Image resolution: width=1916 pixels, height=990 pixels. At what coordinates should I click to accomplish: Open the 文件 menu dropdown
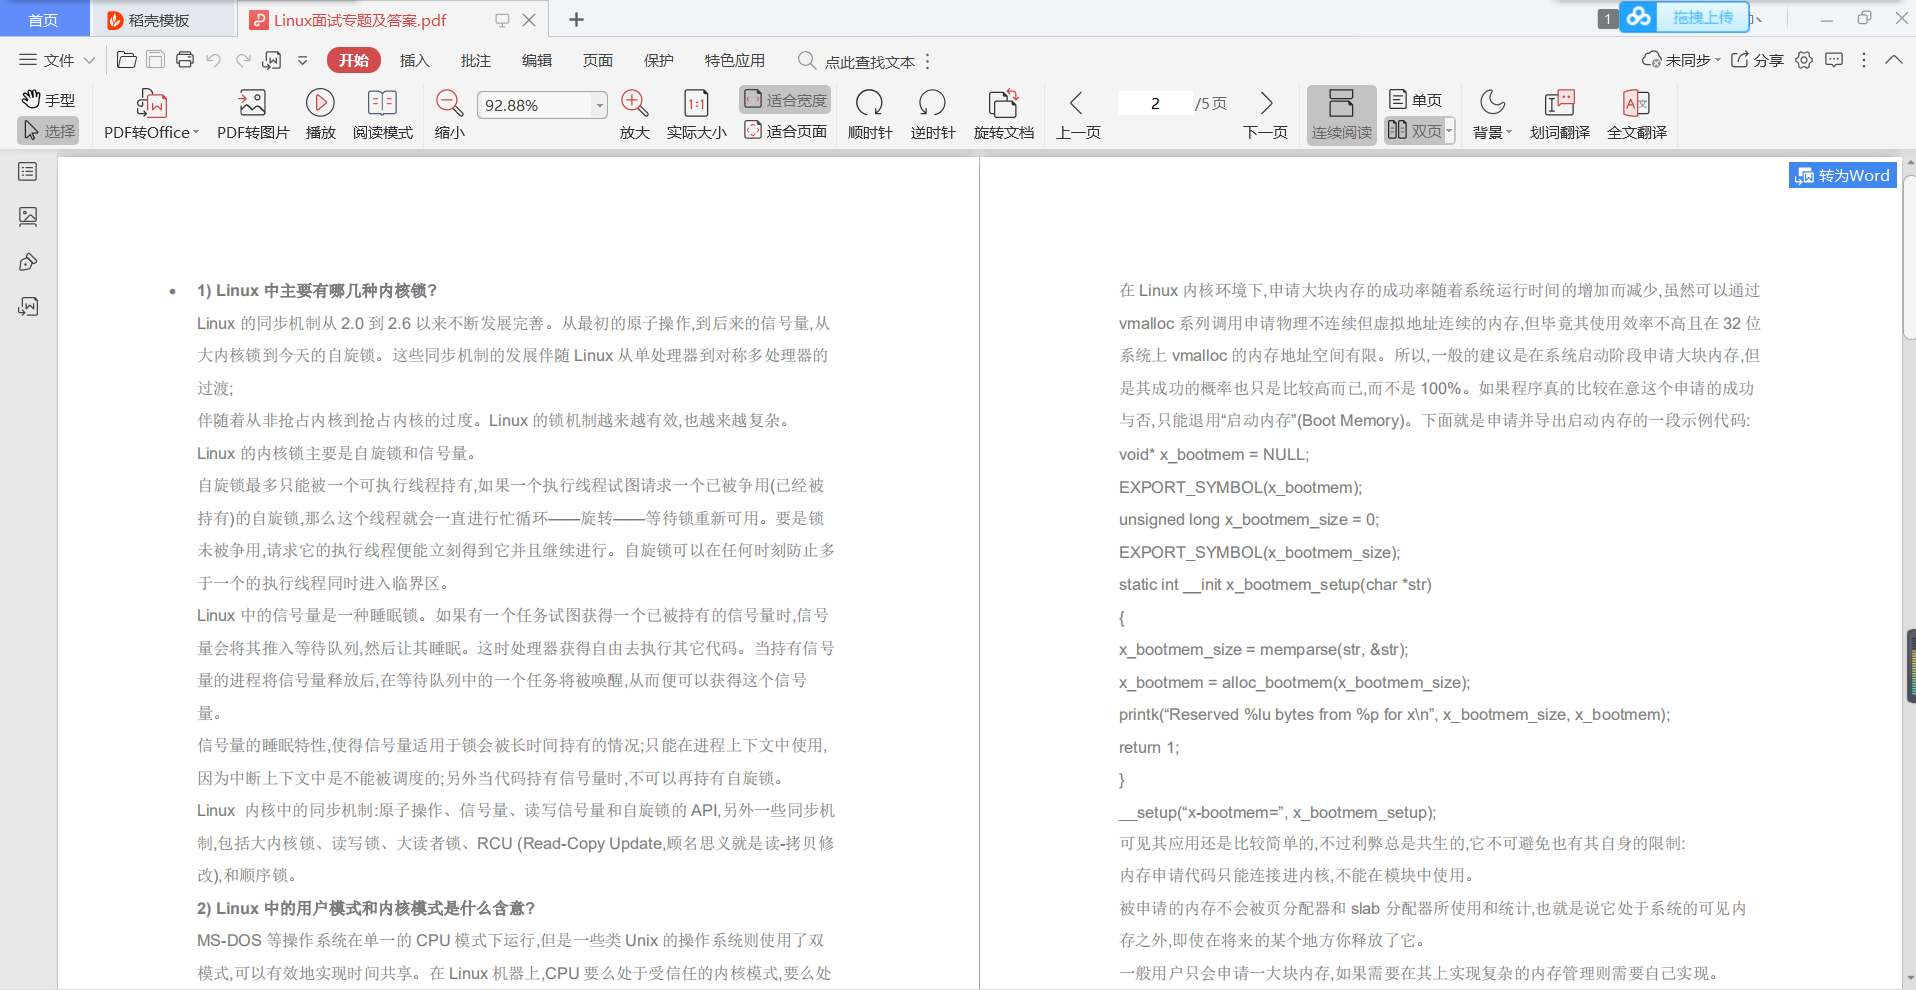(57, 60)
